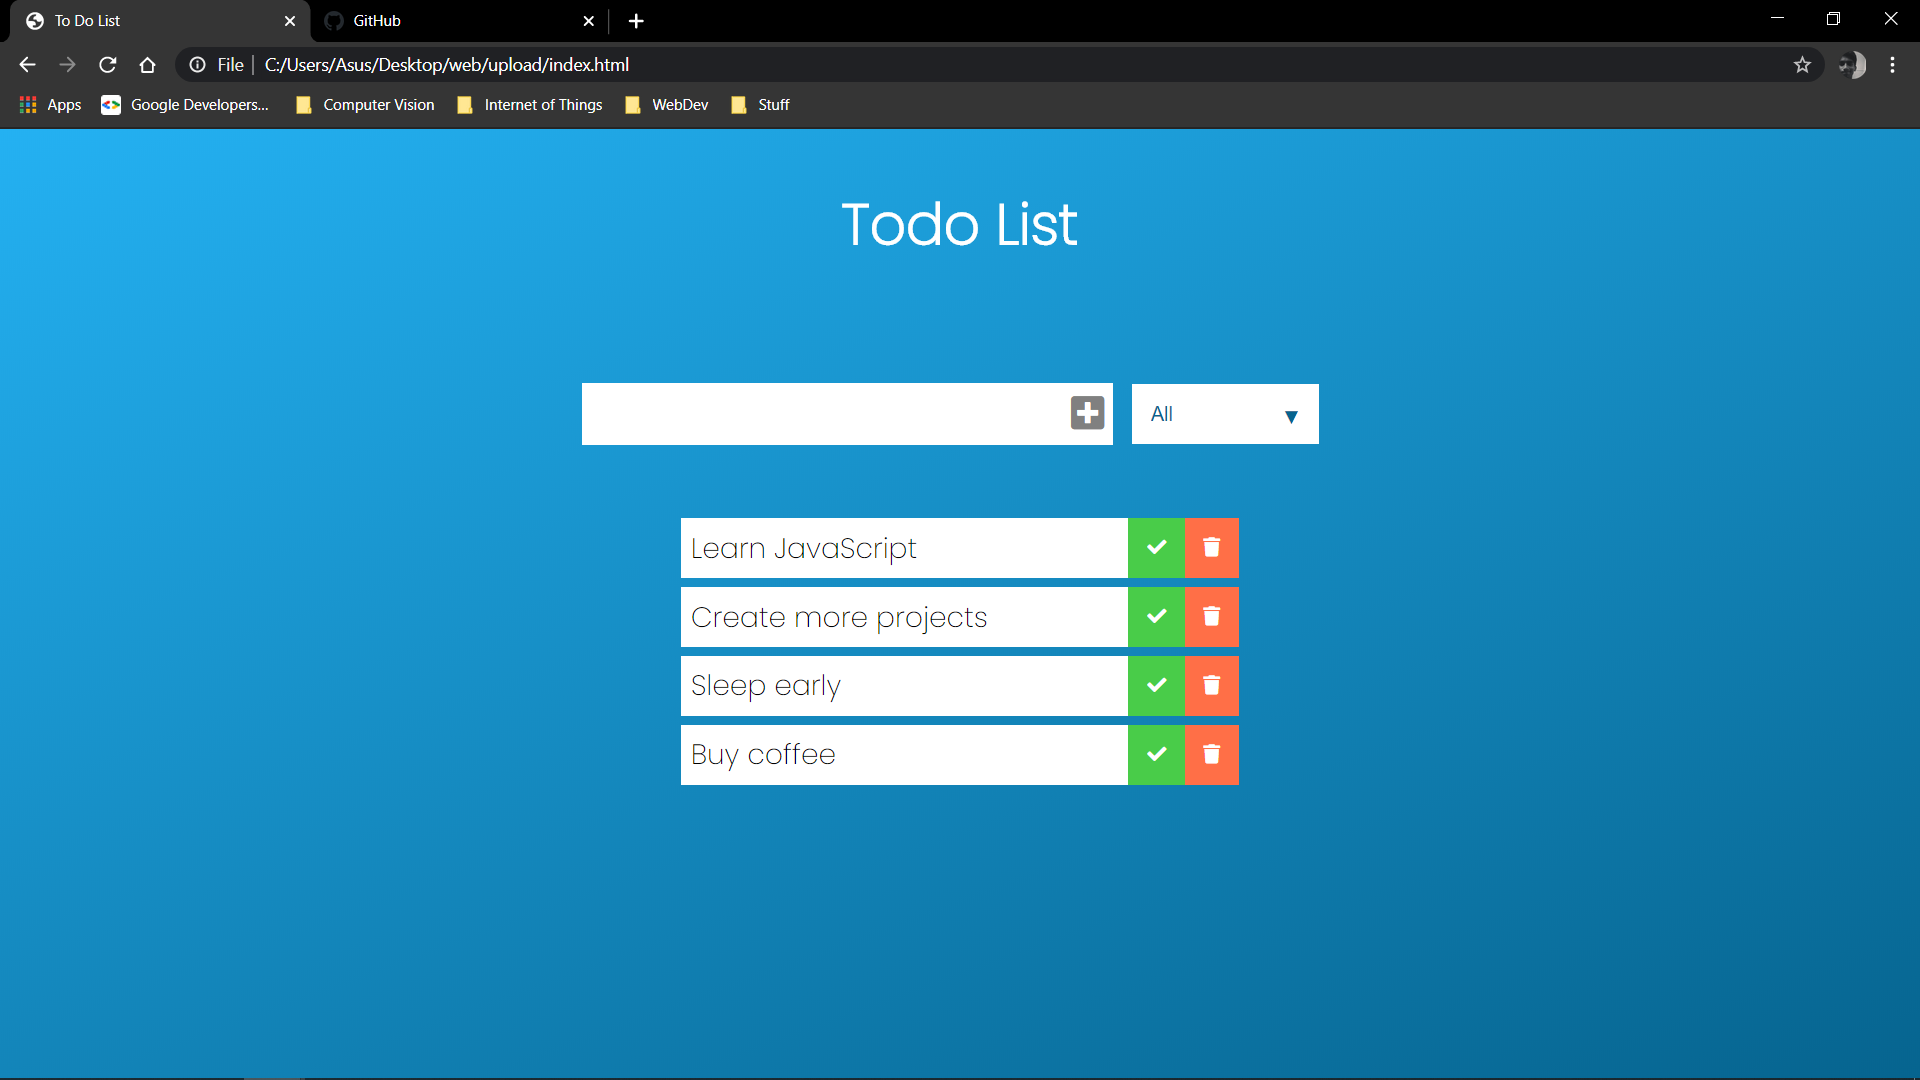Check off Create more projects
Screen dimensions: 1920x1080
point(1156,617)
